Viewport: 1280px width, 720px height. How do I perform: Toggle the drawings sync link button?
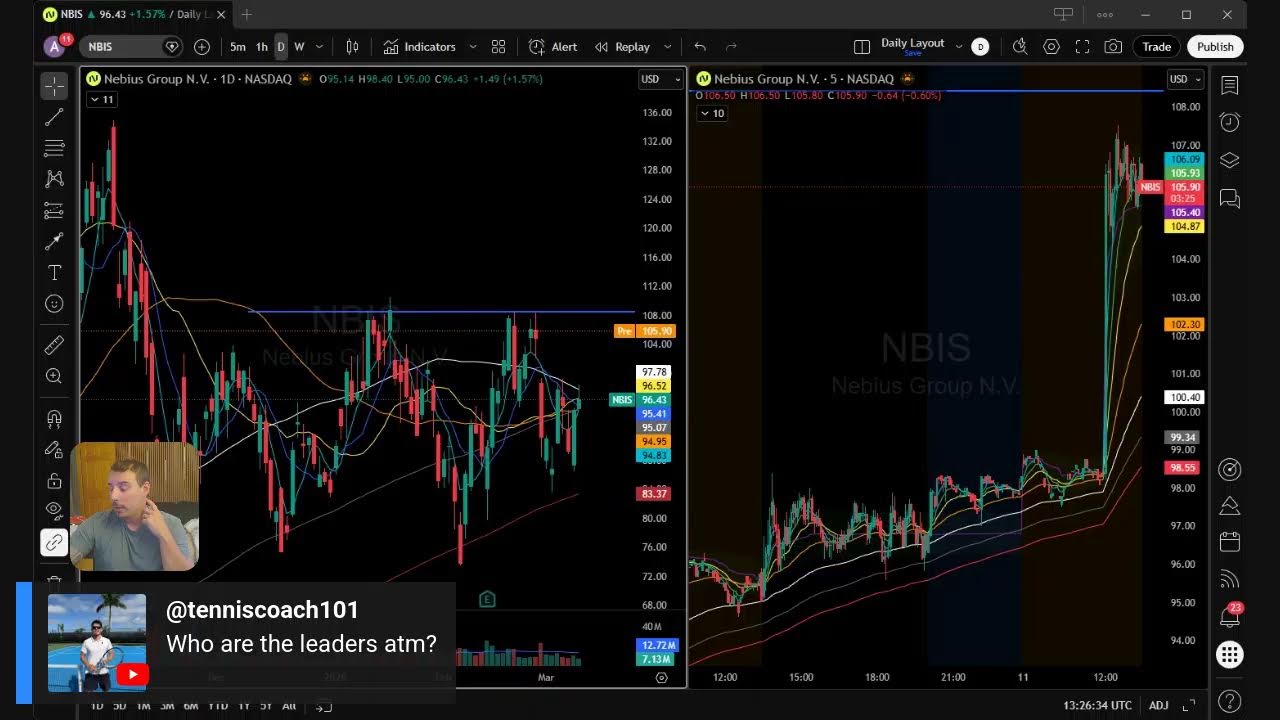tap(54, 543)
